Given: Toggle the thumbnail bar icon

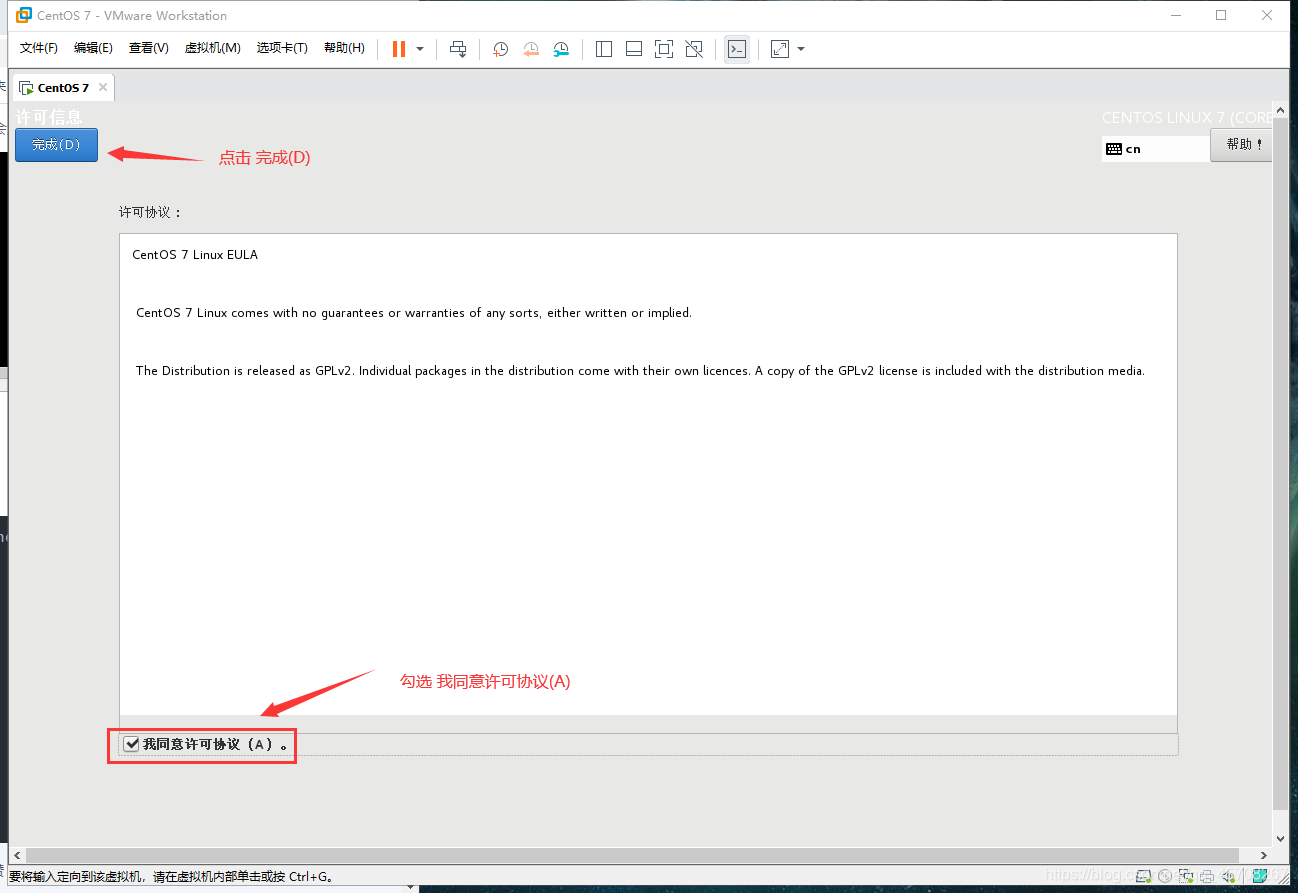Looking at the screenshot, I should [634, 49].
